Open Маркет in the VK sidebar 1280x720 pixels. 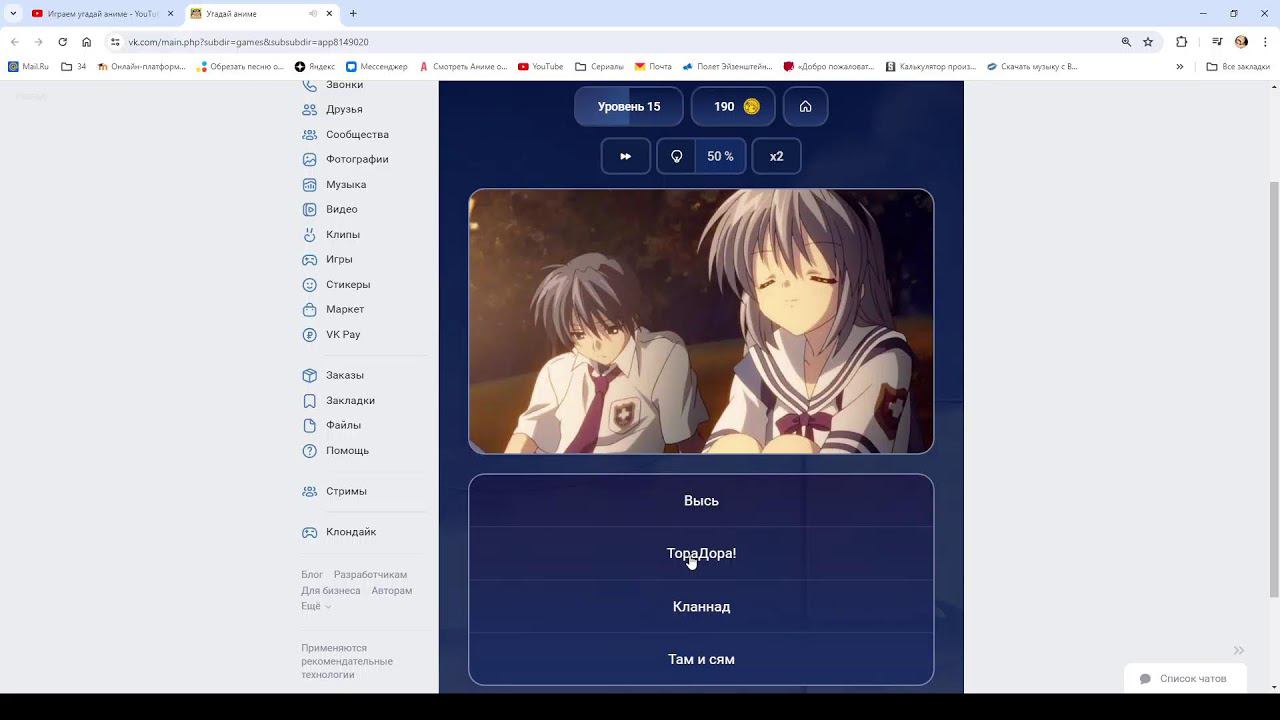click(345, 309)
